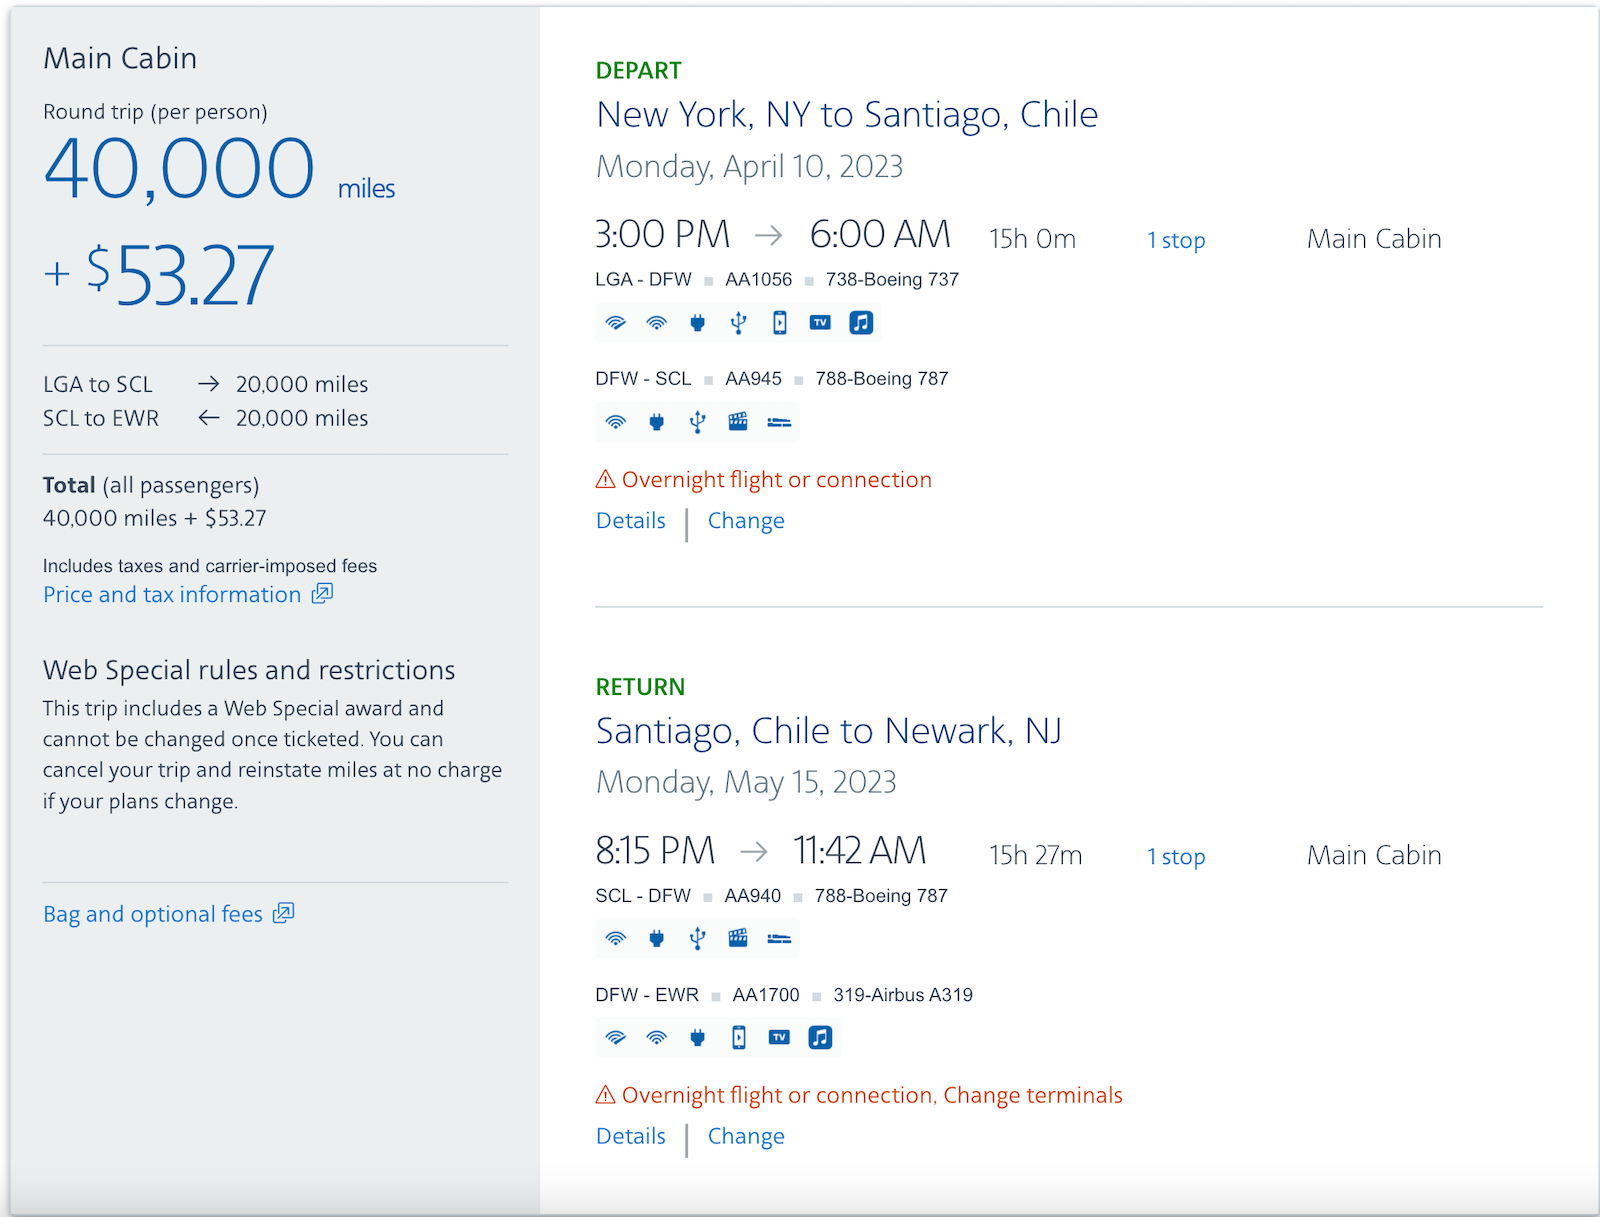Click the streaming entertainment phone icon on AA1700
The image size is (1600, 1217).
738,1037
